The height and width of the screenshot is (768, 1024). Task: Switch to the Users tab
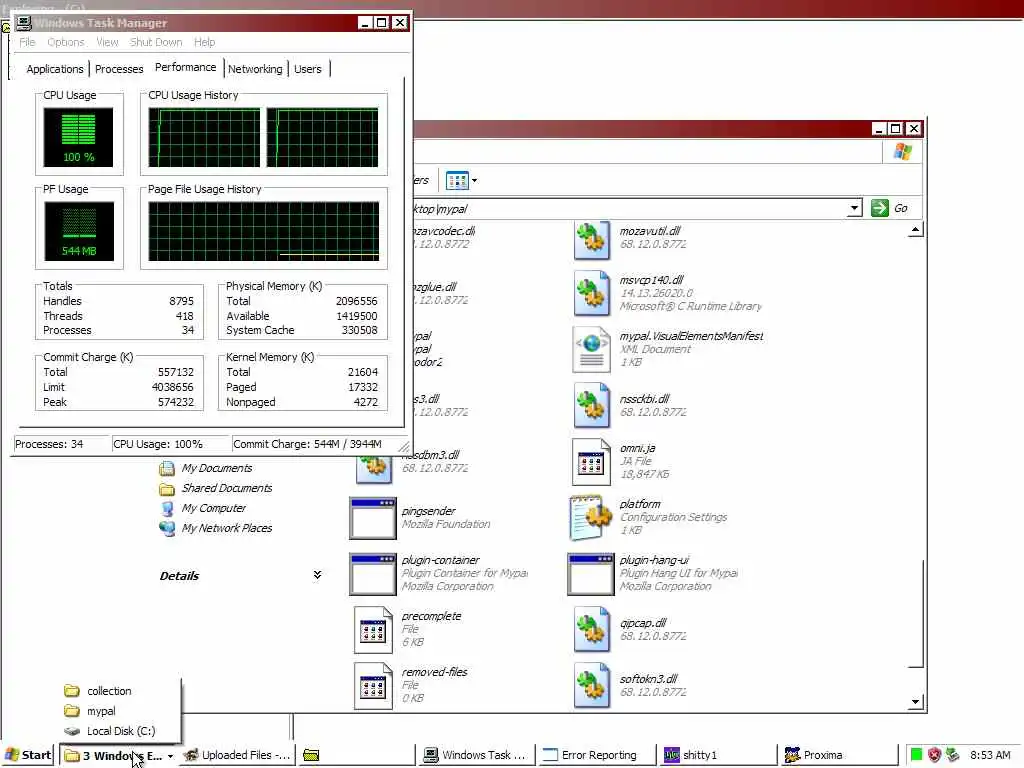pos(308,69)
